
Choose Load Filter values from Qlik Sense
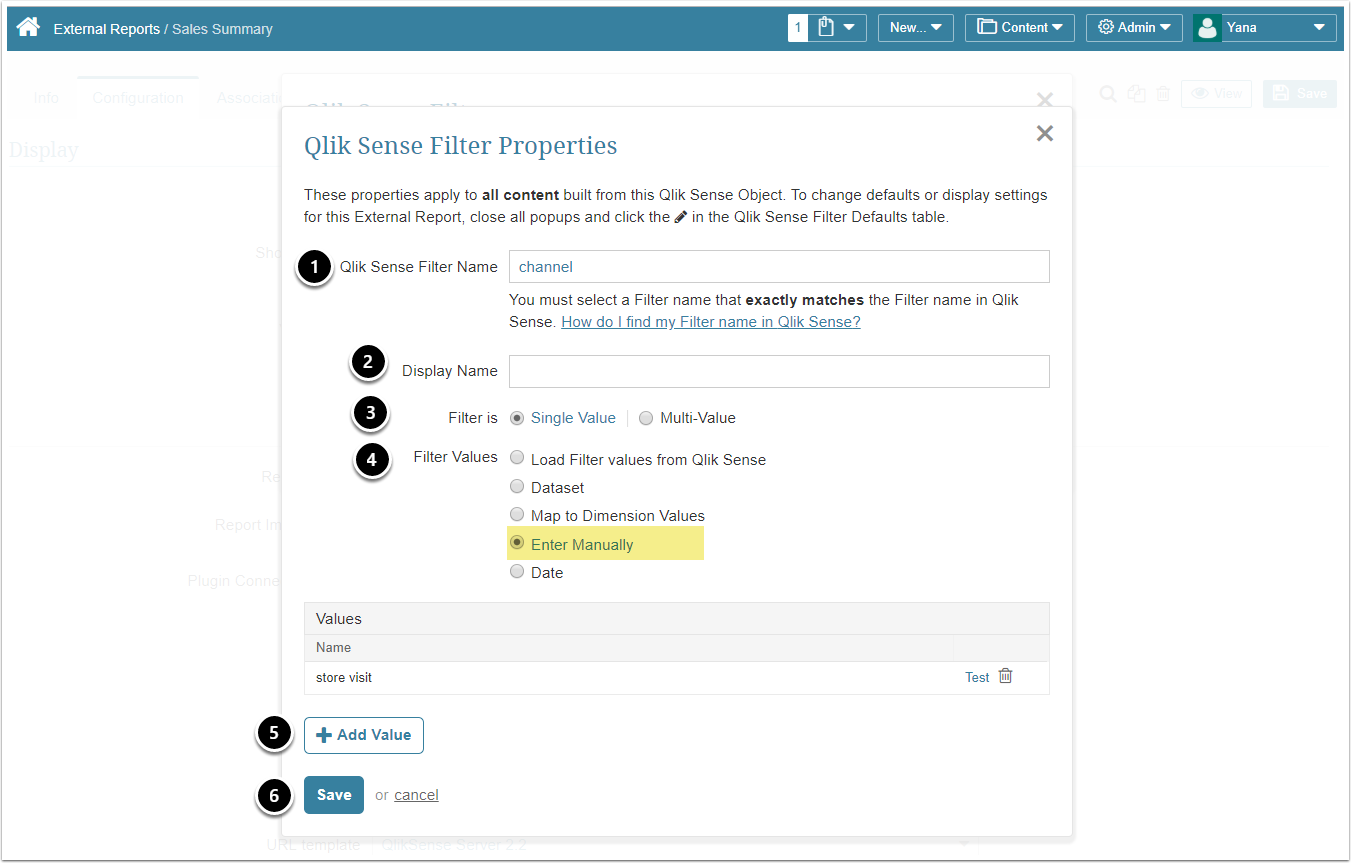(517, 459)
